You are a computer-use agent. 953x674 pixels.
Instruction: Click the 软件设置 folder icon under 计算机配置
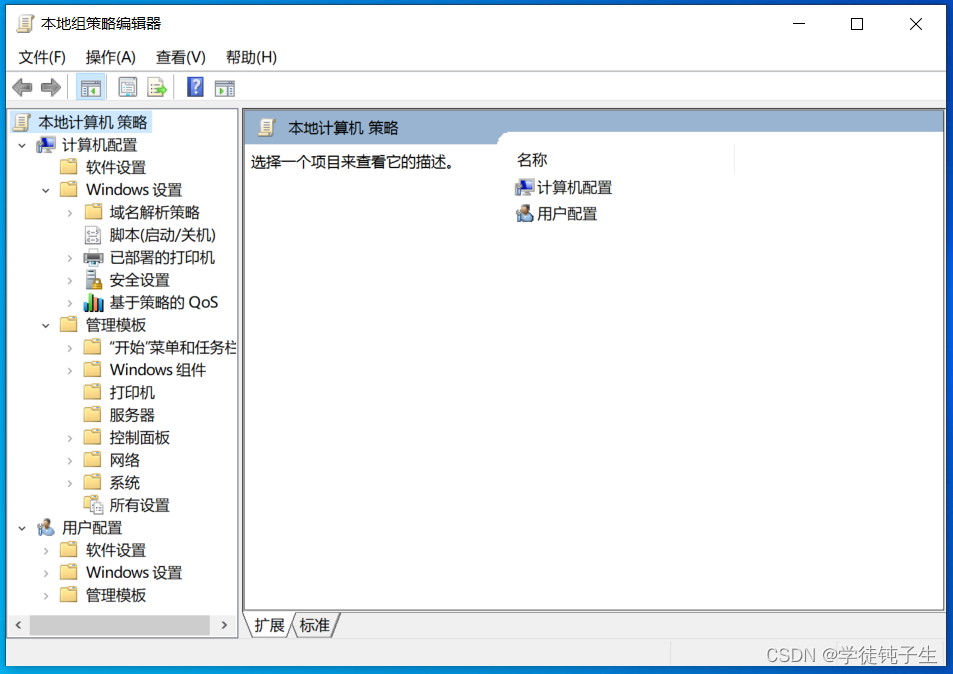click(69, 167)
